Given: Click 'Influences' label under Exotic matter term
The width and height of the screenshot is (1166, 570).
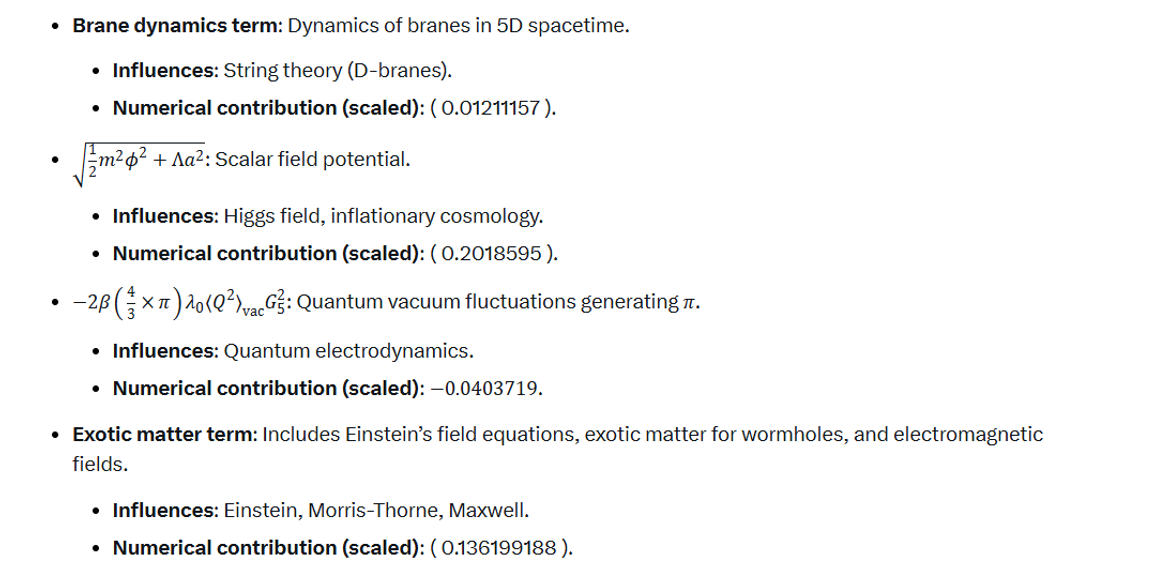Looking at the screenshot, I should [164, 511].
